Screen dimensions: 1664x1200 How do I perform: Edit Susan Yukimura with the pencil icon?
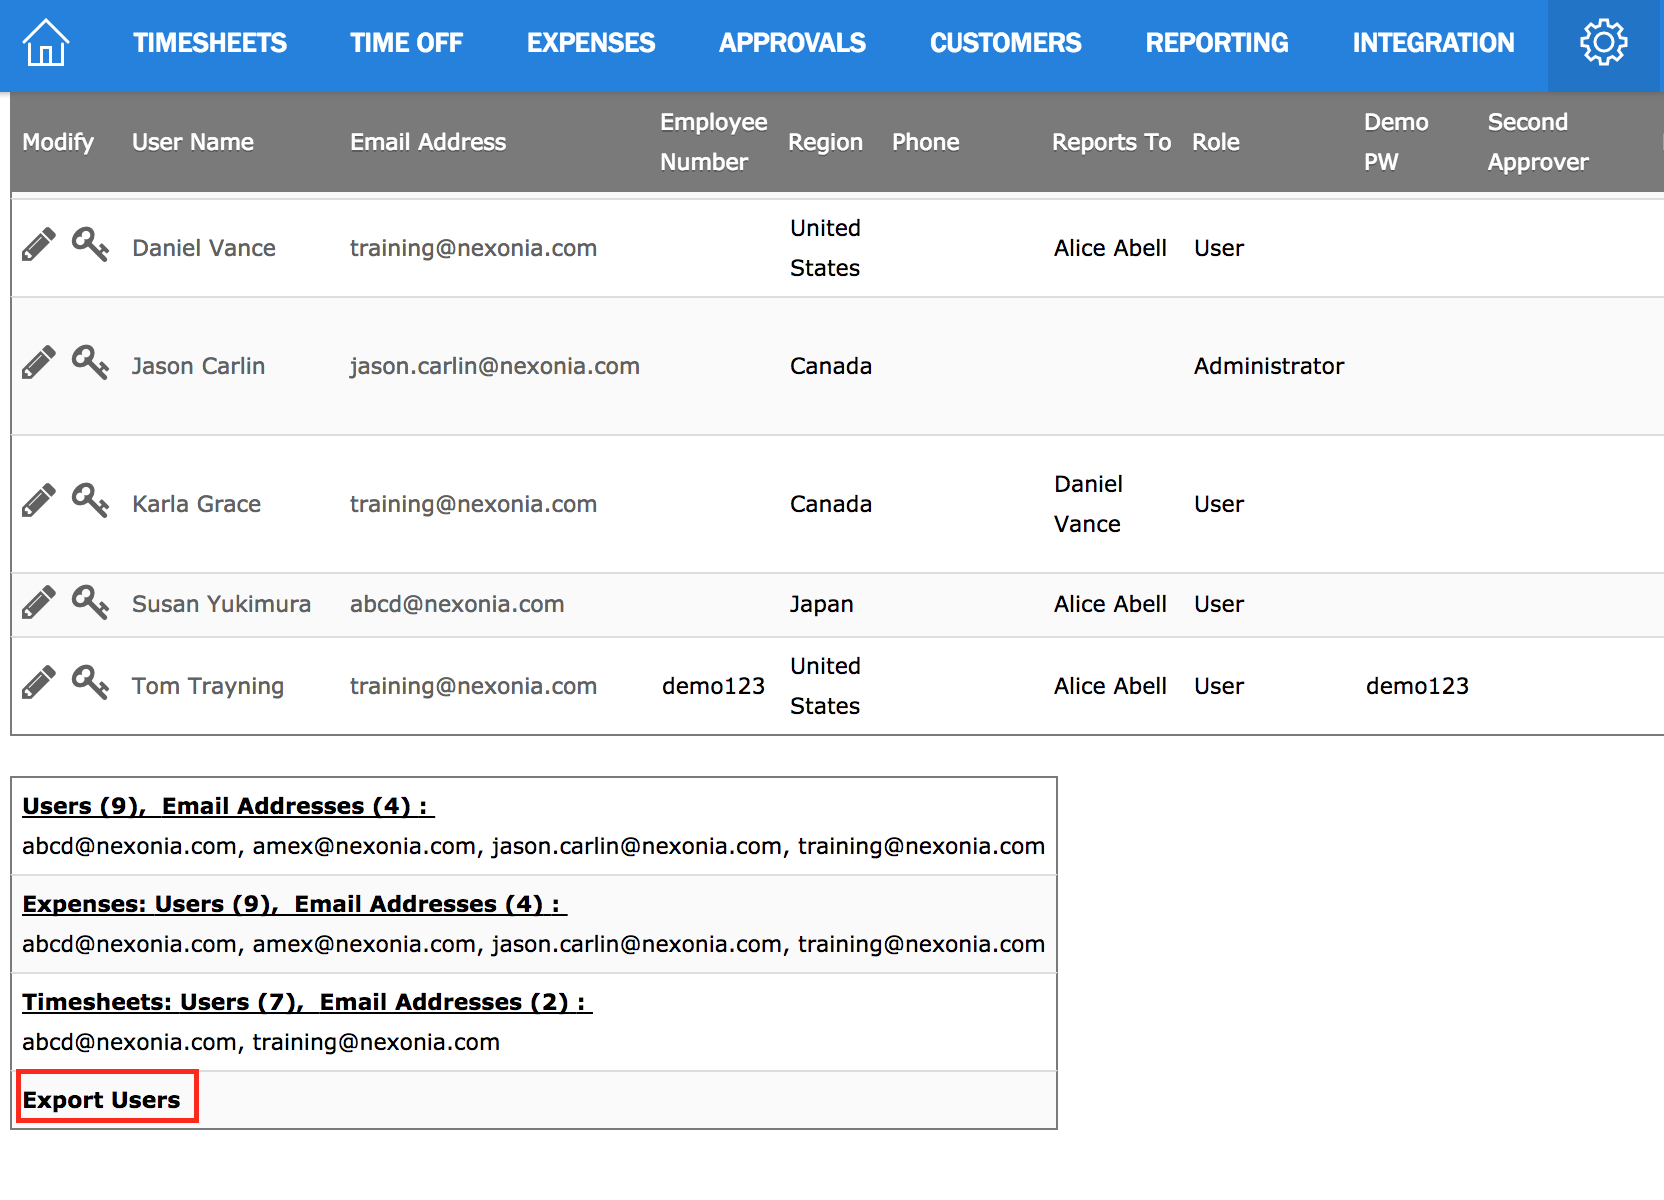39,603
